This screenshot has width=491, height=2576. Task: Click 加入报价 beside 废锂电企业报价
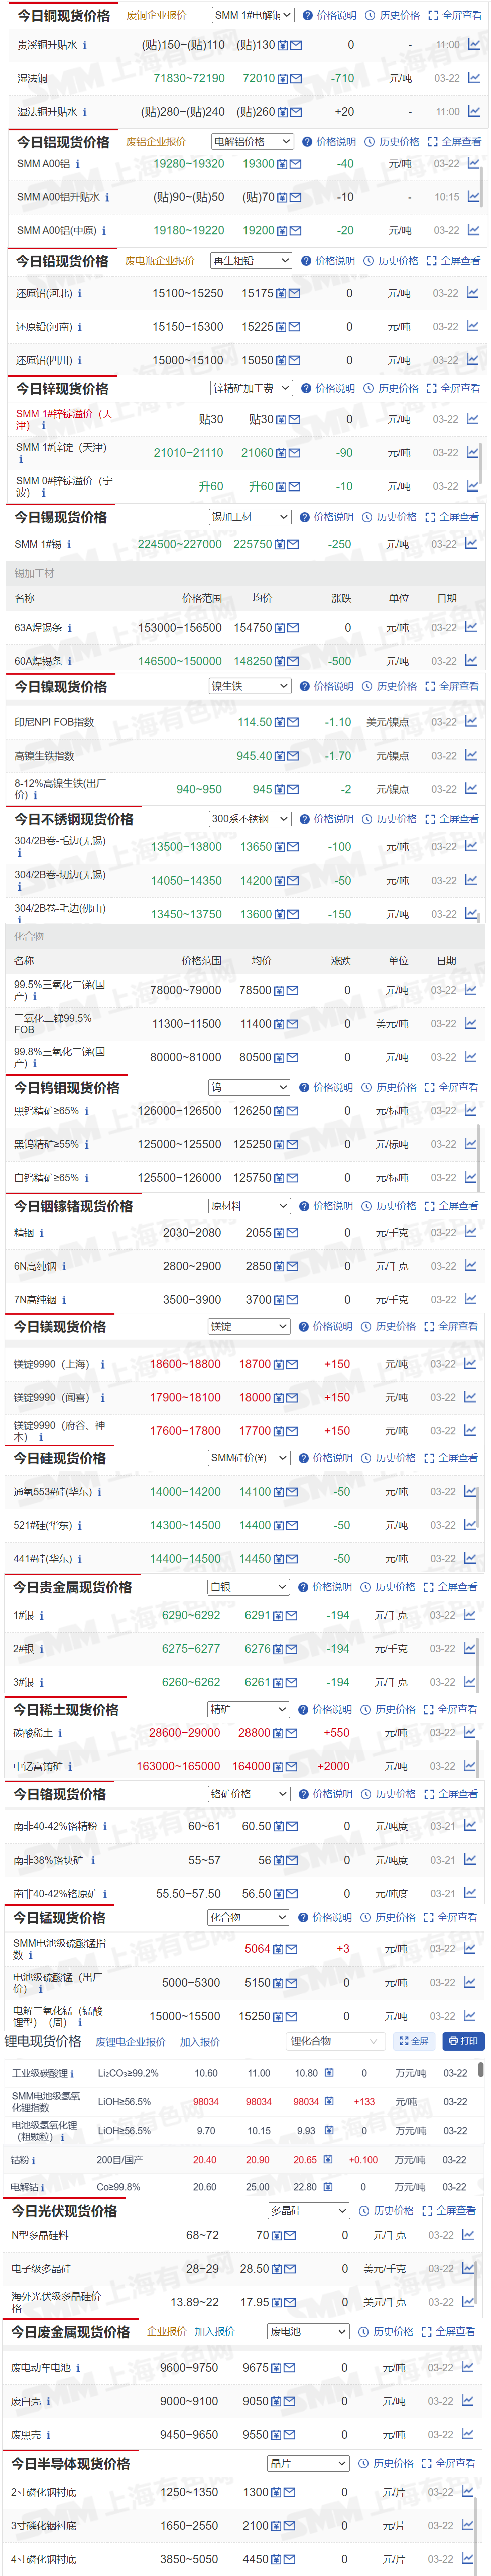200,2042
